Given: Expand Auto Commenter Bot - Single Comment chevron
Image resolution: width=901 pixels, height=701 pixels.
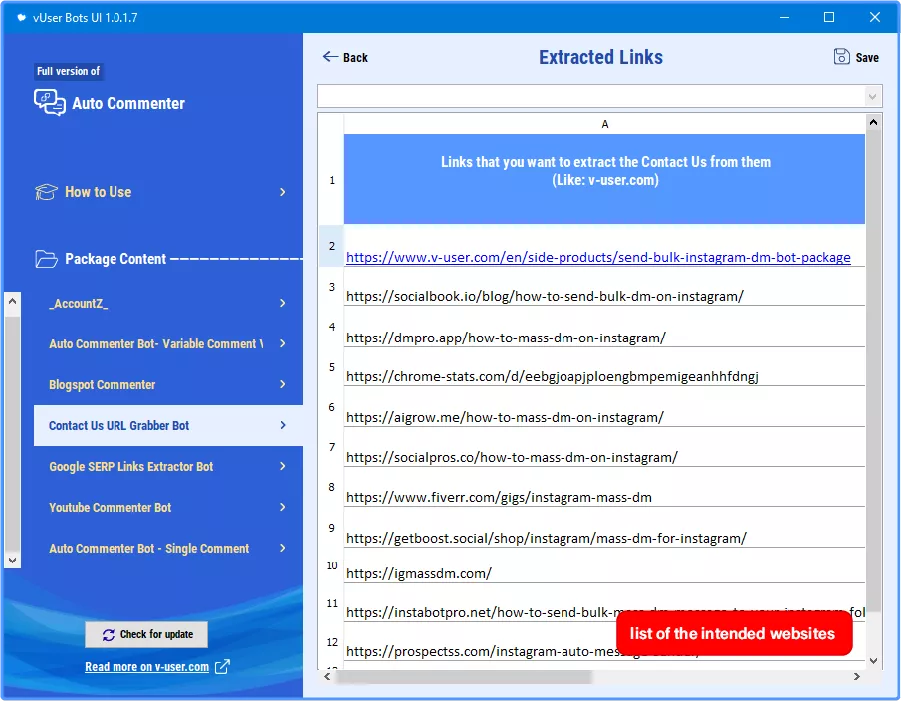Looking at the screenshot, I should (x=282, y=548).
